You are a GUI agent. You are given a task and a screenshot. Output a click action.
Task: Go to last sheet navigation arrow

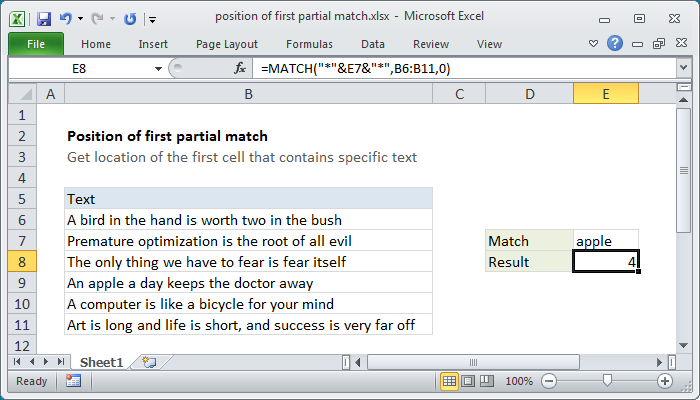[x=61, y=362]
